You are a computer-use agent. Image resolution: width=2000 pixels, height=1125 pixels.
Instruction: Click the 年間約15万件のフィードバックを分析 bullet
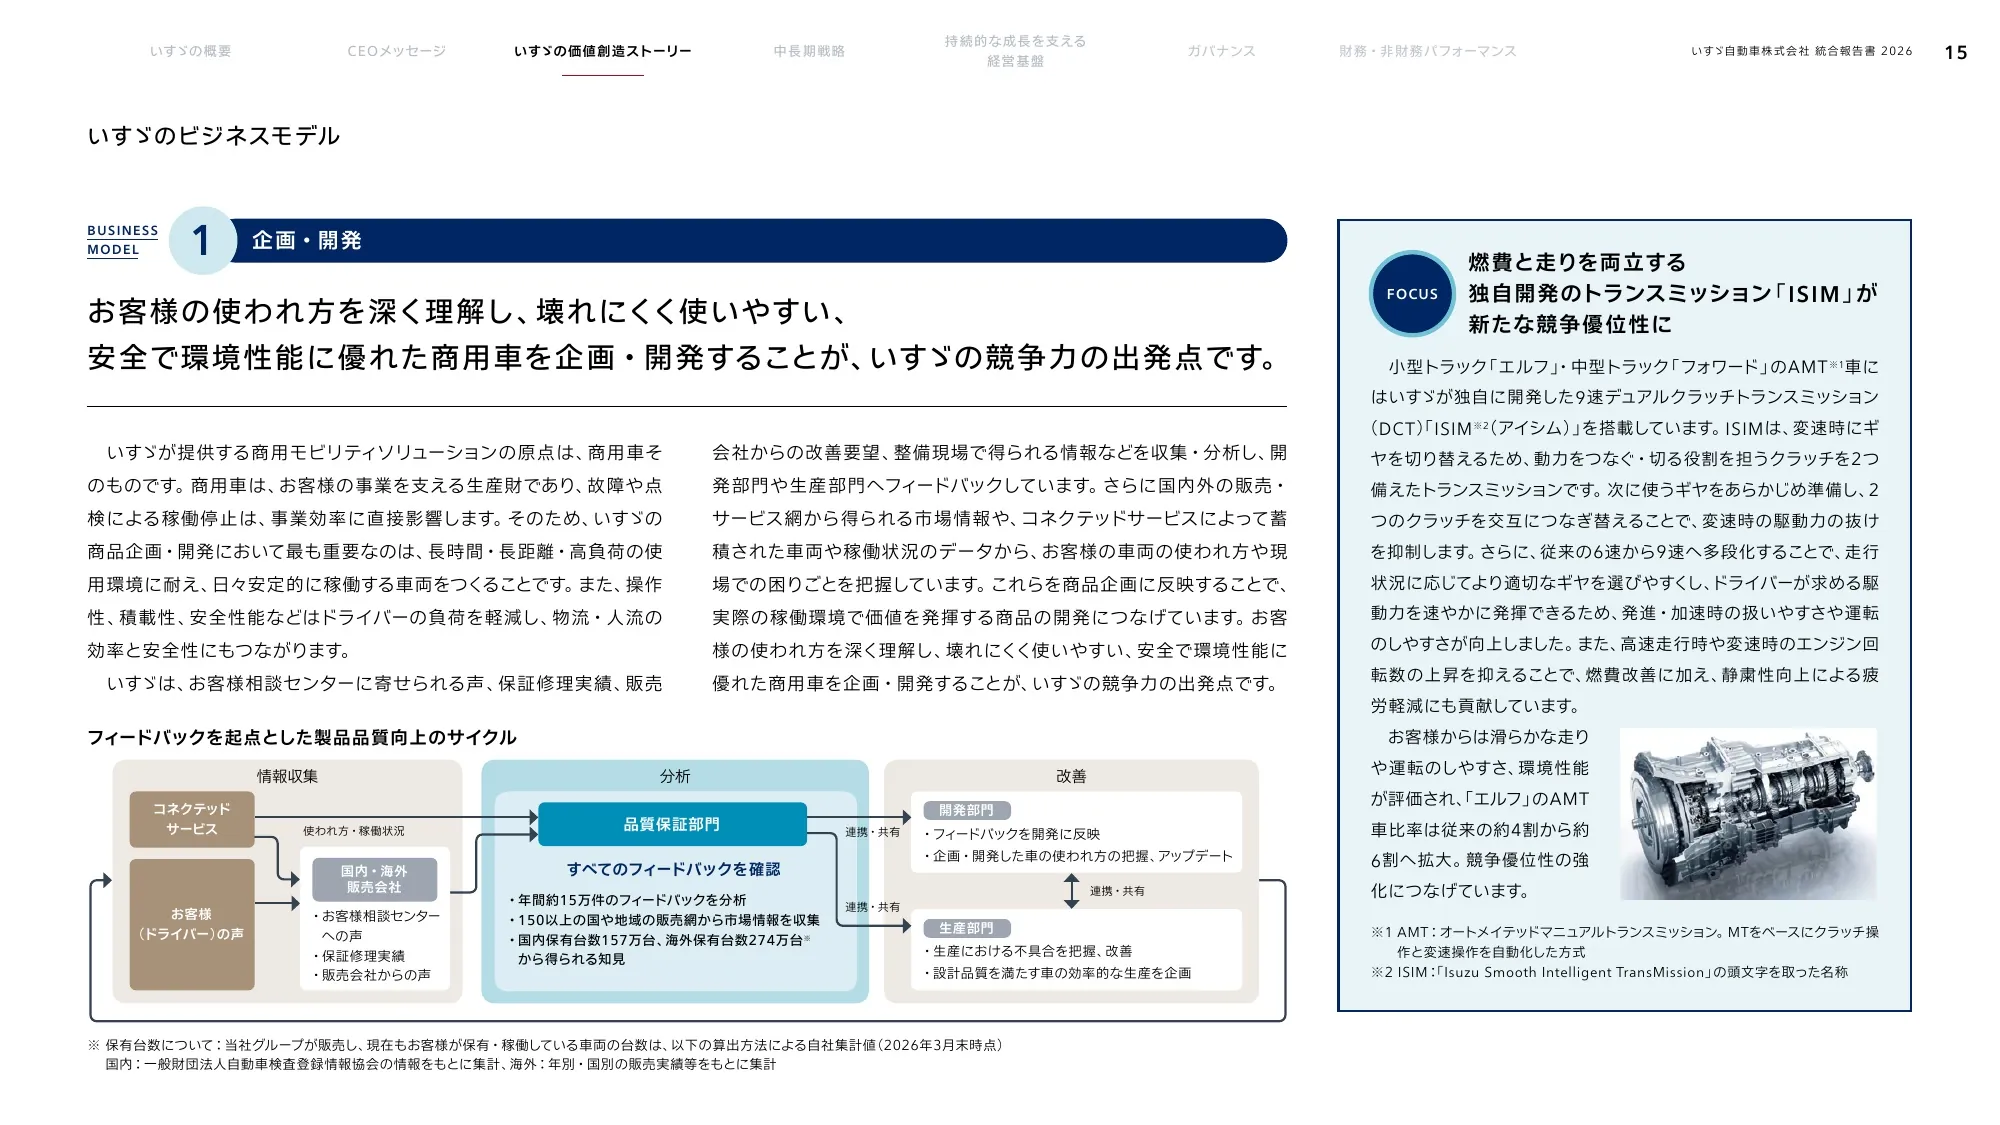click(627, 900)
